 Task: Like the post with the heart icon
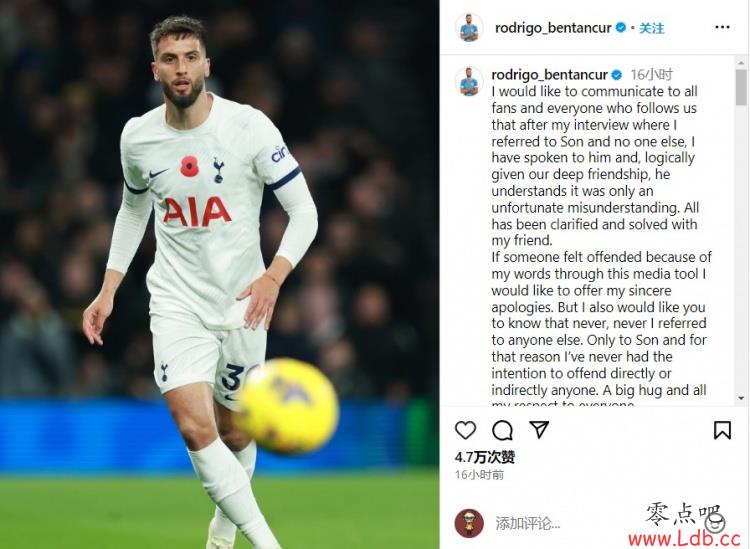point(465,430)
